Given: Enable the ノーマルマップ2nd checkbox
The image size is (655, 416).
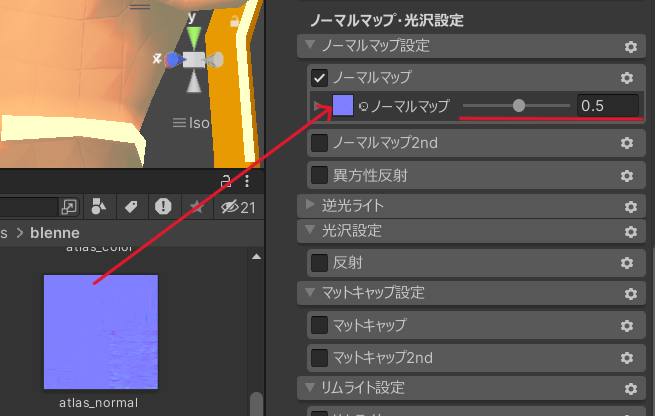Looking at the screenshot, I should coord(320,143).
